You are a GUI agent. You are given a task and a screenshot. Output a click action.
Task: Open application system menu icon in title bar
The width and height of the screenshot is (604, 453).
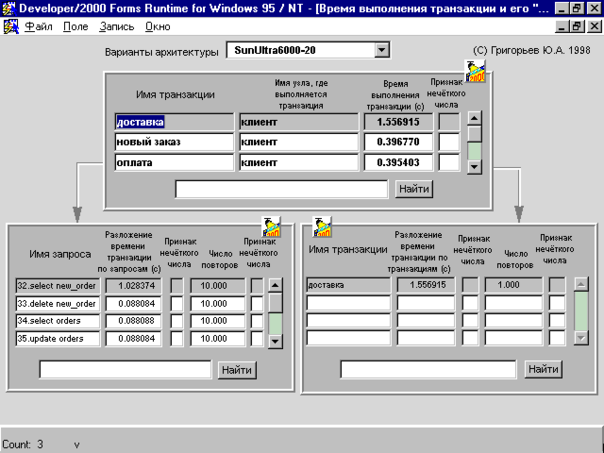click(x=8, y=8)
